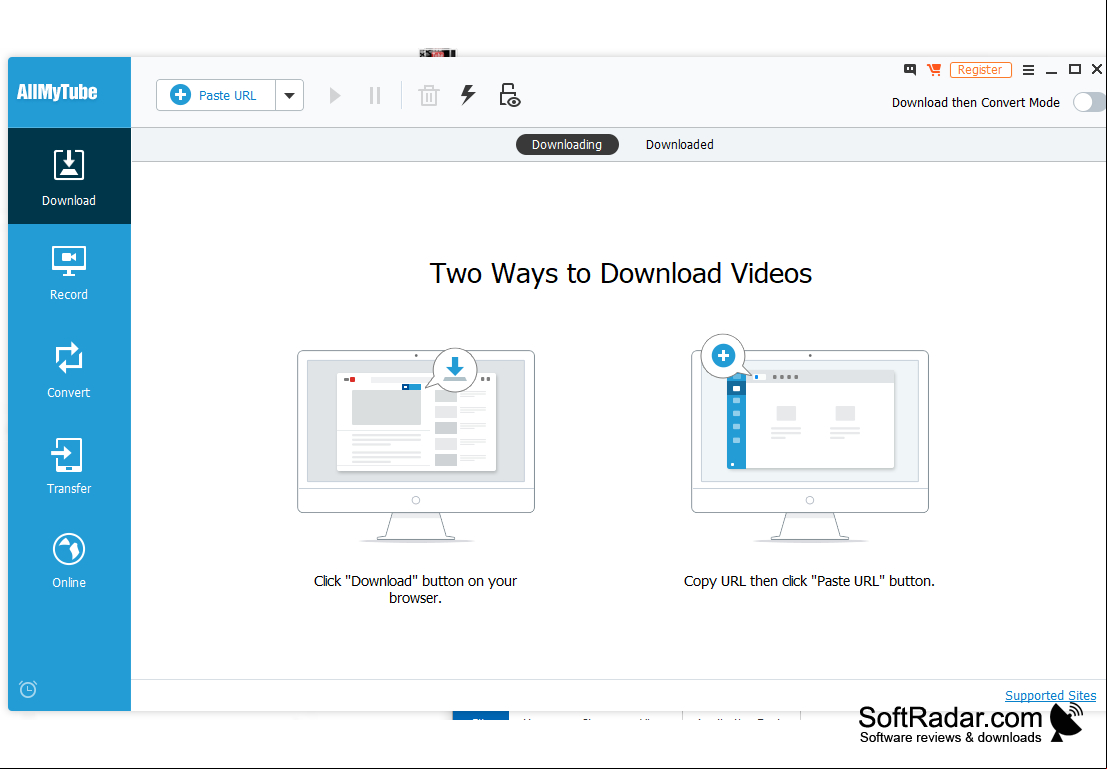Pause all downloads
Image resolution: width=1107 pixels, height=769 pixels.
tap(375, 95)
